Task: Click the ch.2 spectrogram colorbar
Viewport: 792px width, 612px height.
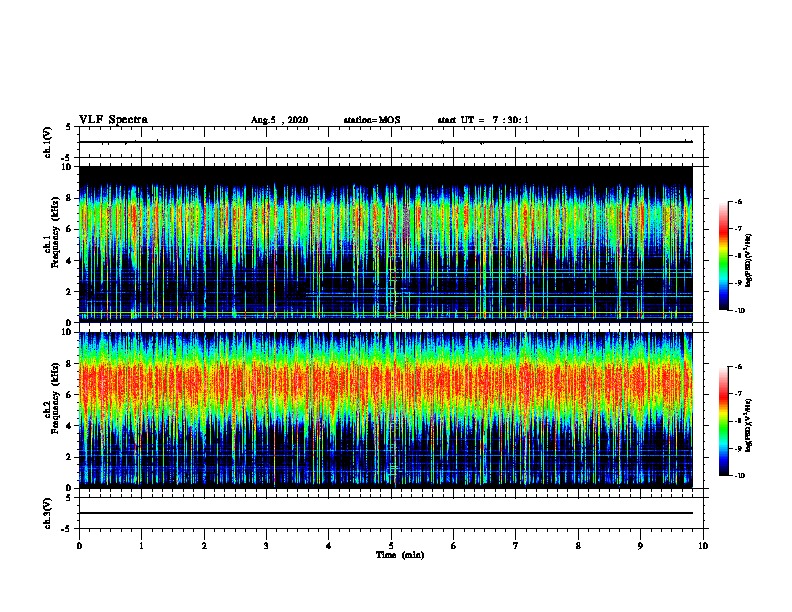Action: 723,421
